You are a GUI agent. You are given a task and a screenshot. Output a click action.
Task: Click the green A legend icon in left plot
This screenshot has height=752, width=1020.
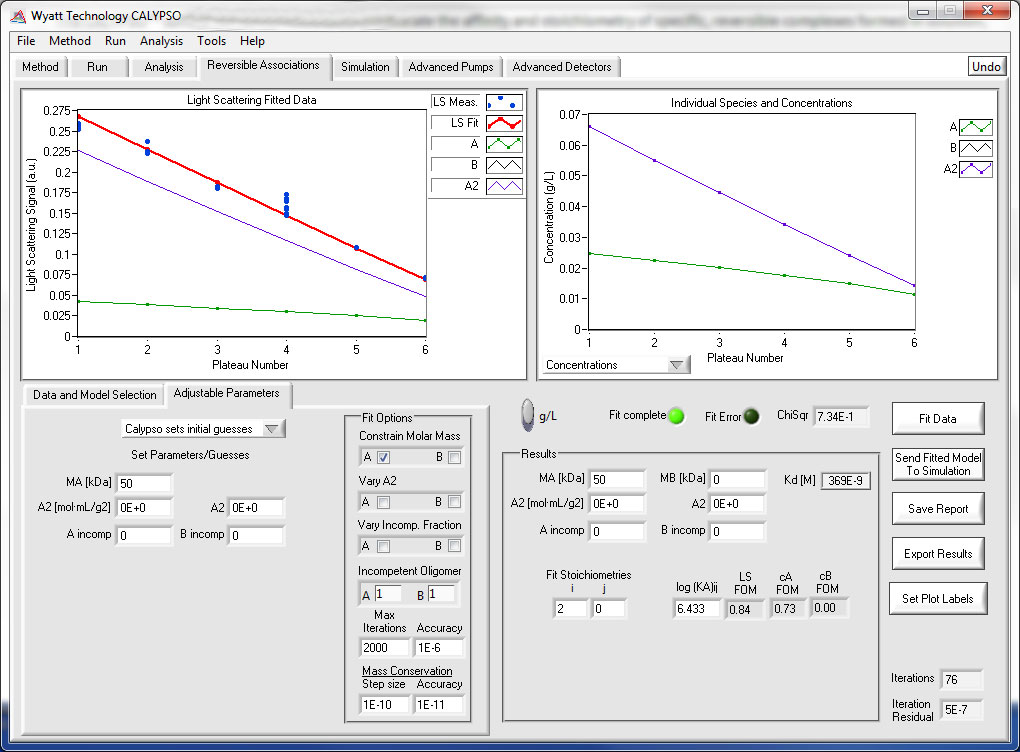point(503,144)
